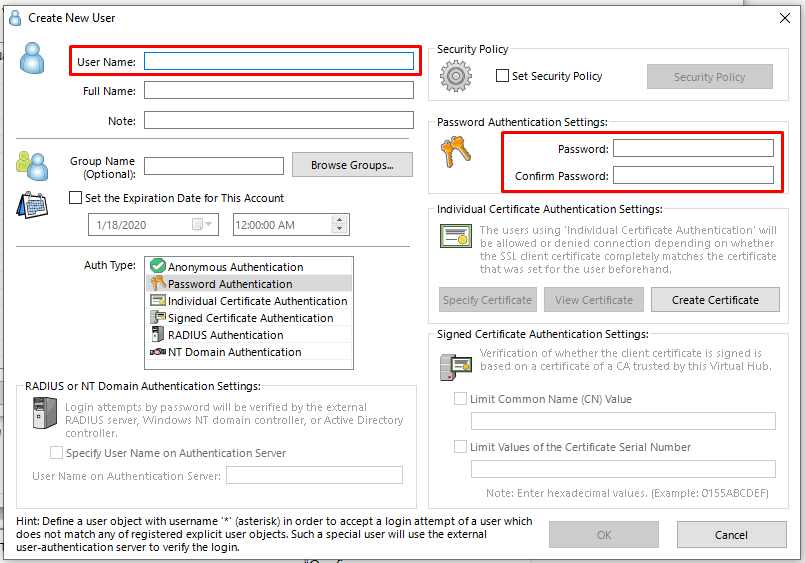805x563 pixels.
Task: Click the Confirm Password field
Action: click(x=694, y=175)
